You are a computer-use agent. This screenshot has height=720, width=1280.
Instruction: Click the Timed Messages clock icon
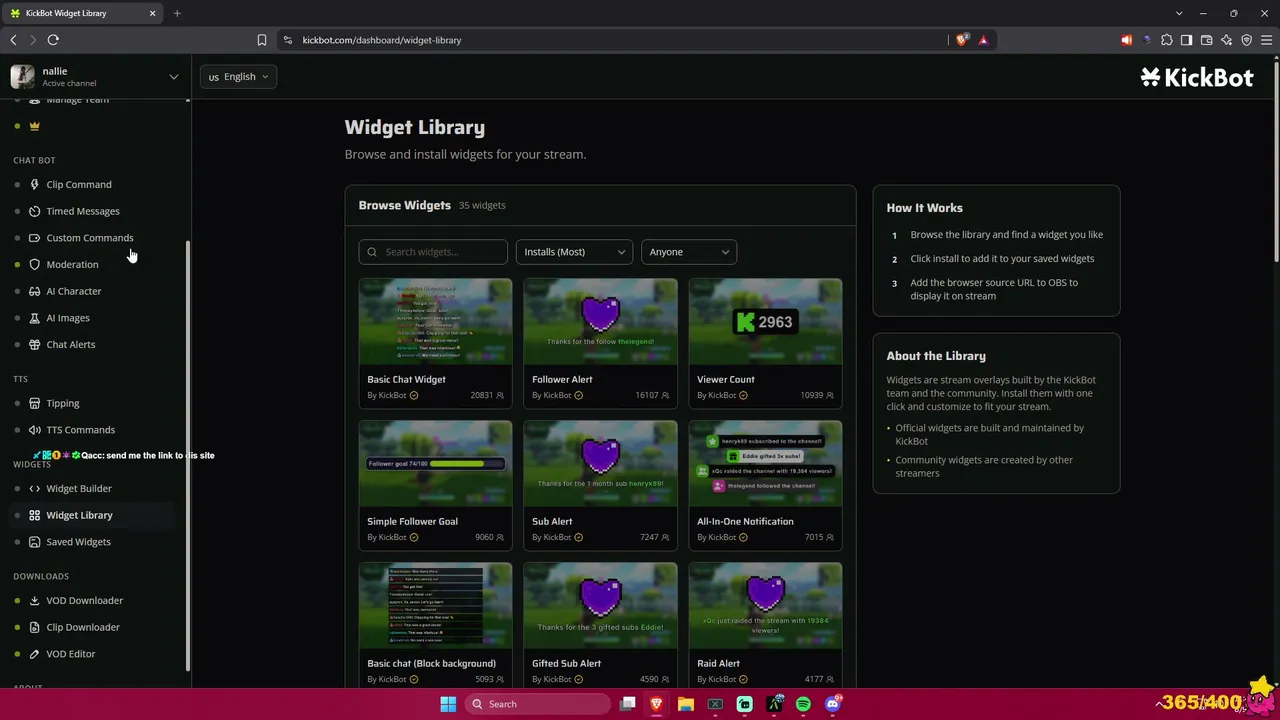pos(35,211)
